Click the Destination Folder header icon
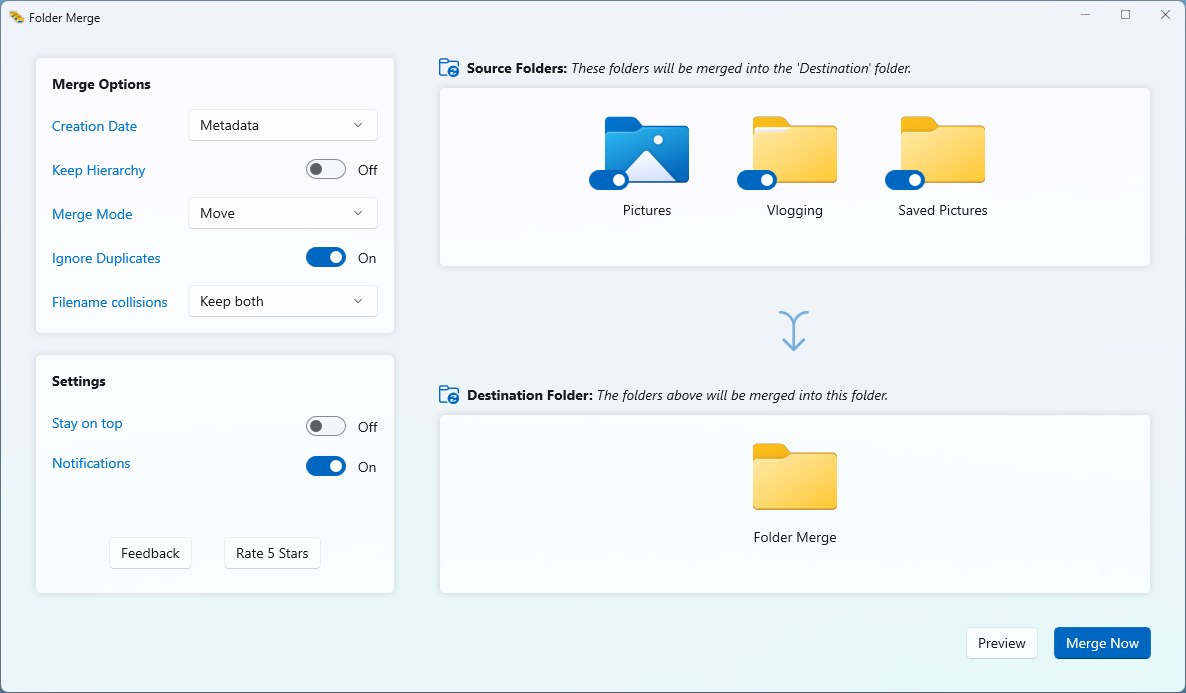1186x693 pixels. pyautogui.click(x=448, y=394)
